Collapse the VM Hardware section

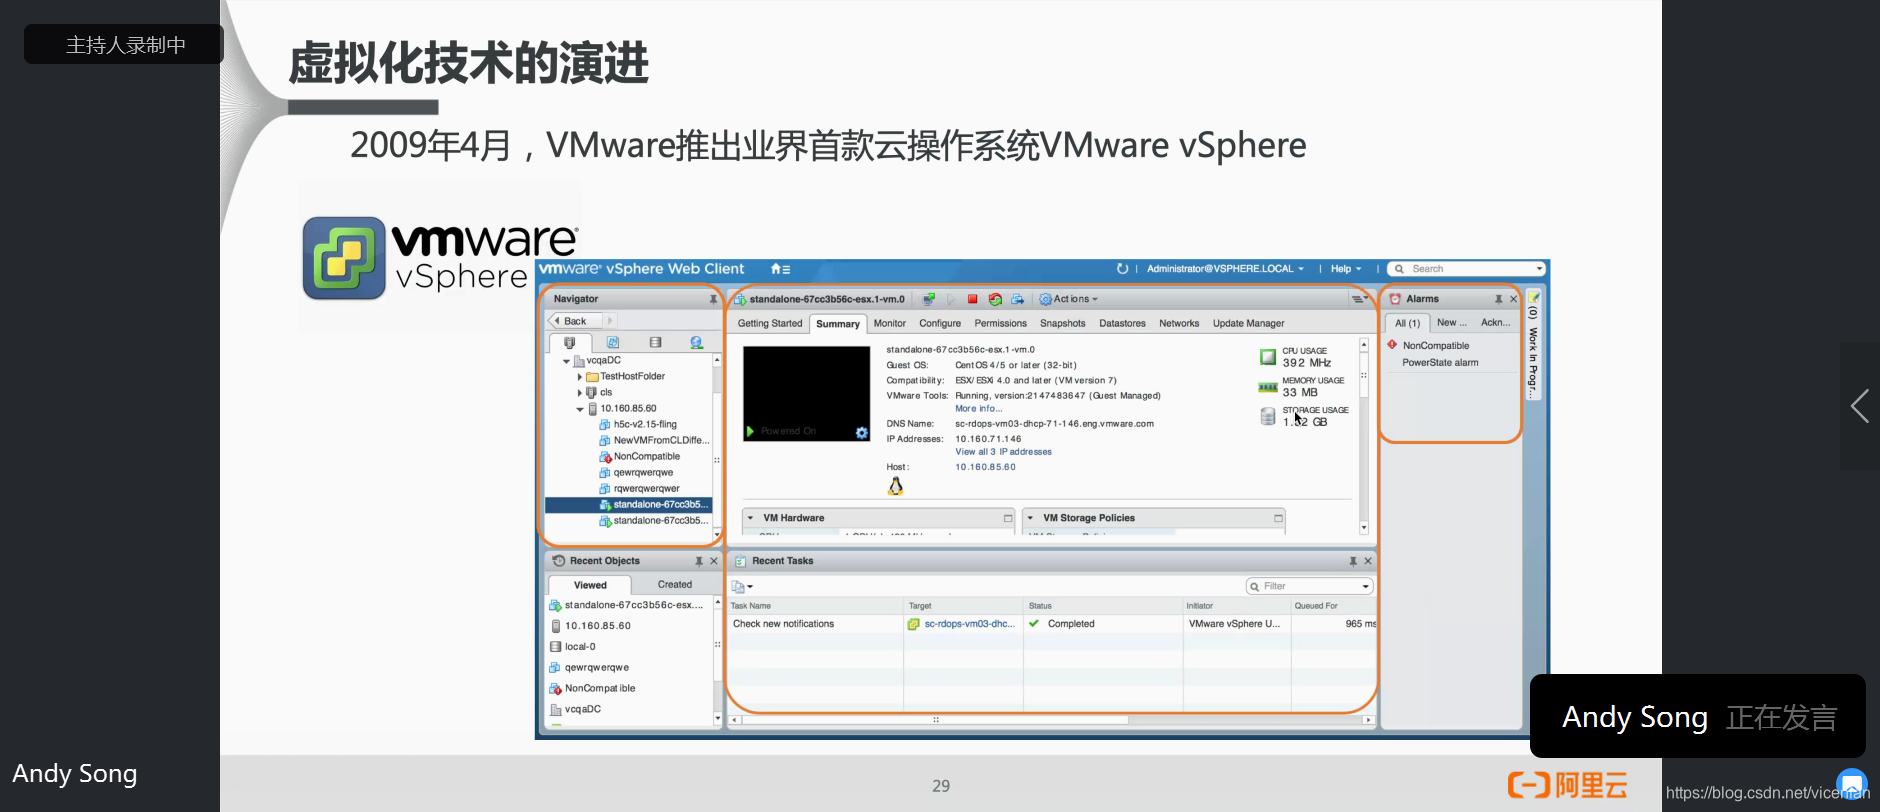click(749, 518)
